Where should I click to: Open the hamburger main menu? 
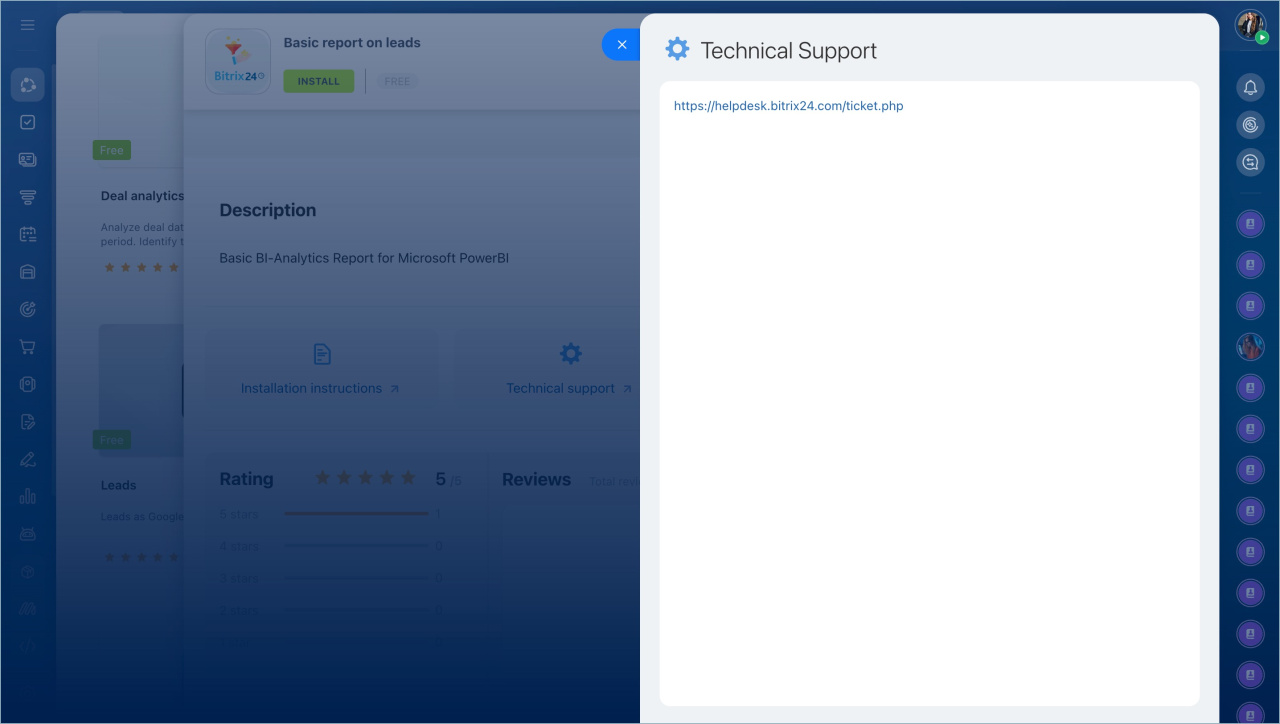point(27,25)
